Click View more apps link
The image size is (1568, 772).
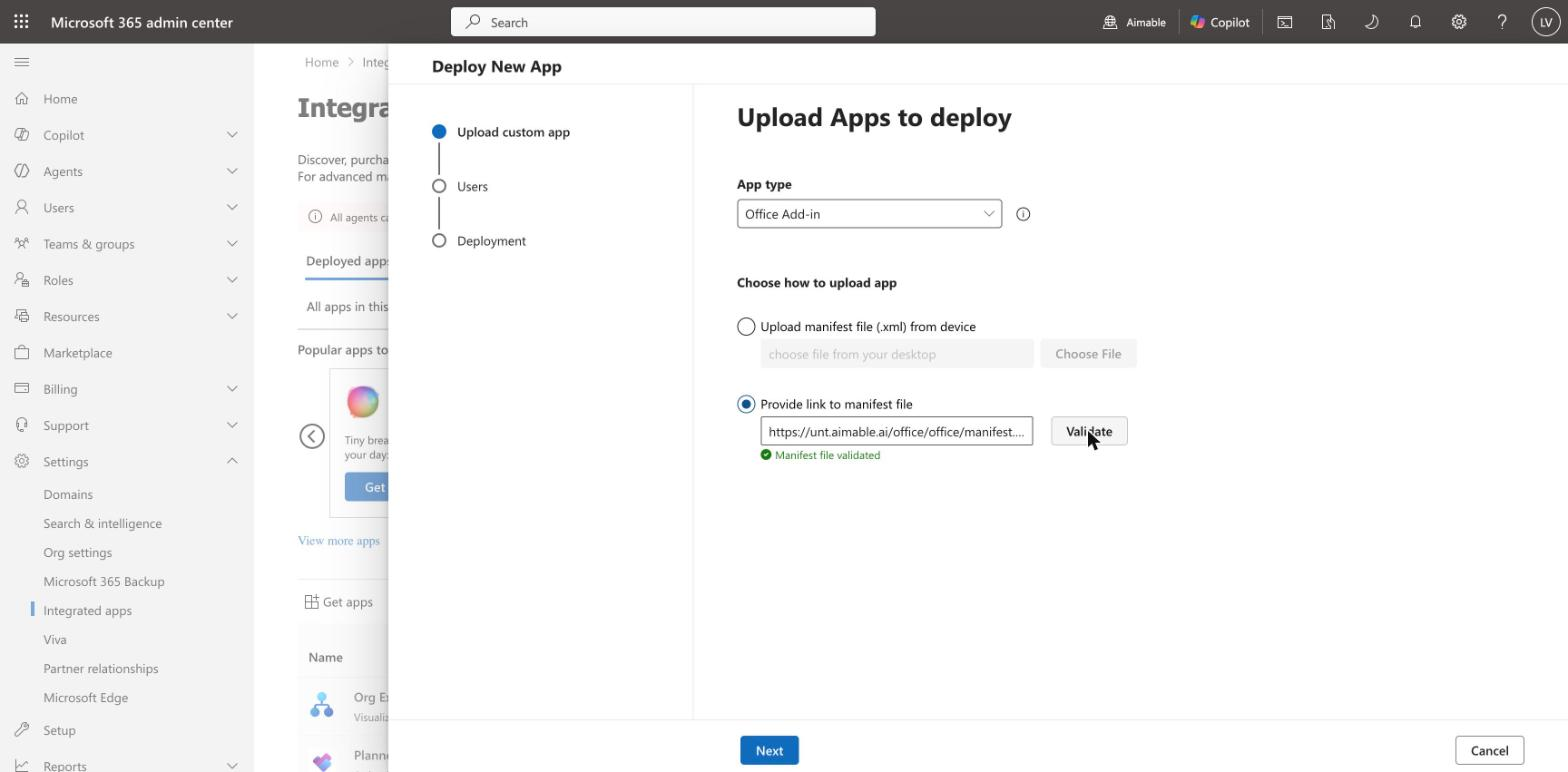(x=338, y=541)
